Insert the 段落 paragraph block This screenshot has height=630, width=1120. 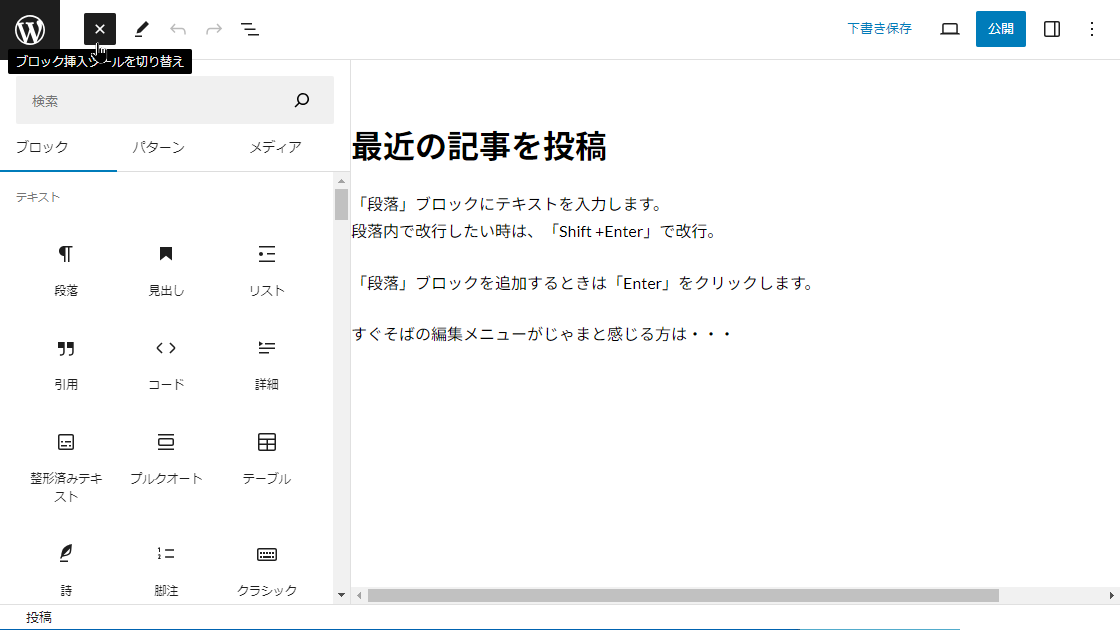[x=66, y=270]
